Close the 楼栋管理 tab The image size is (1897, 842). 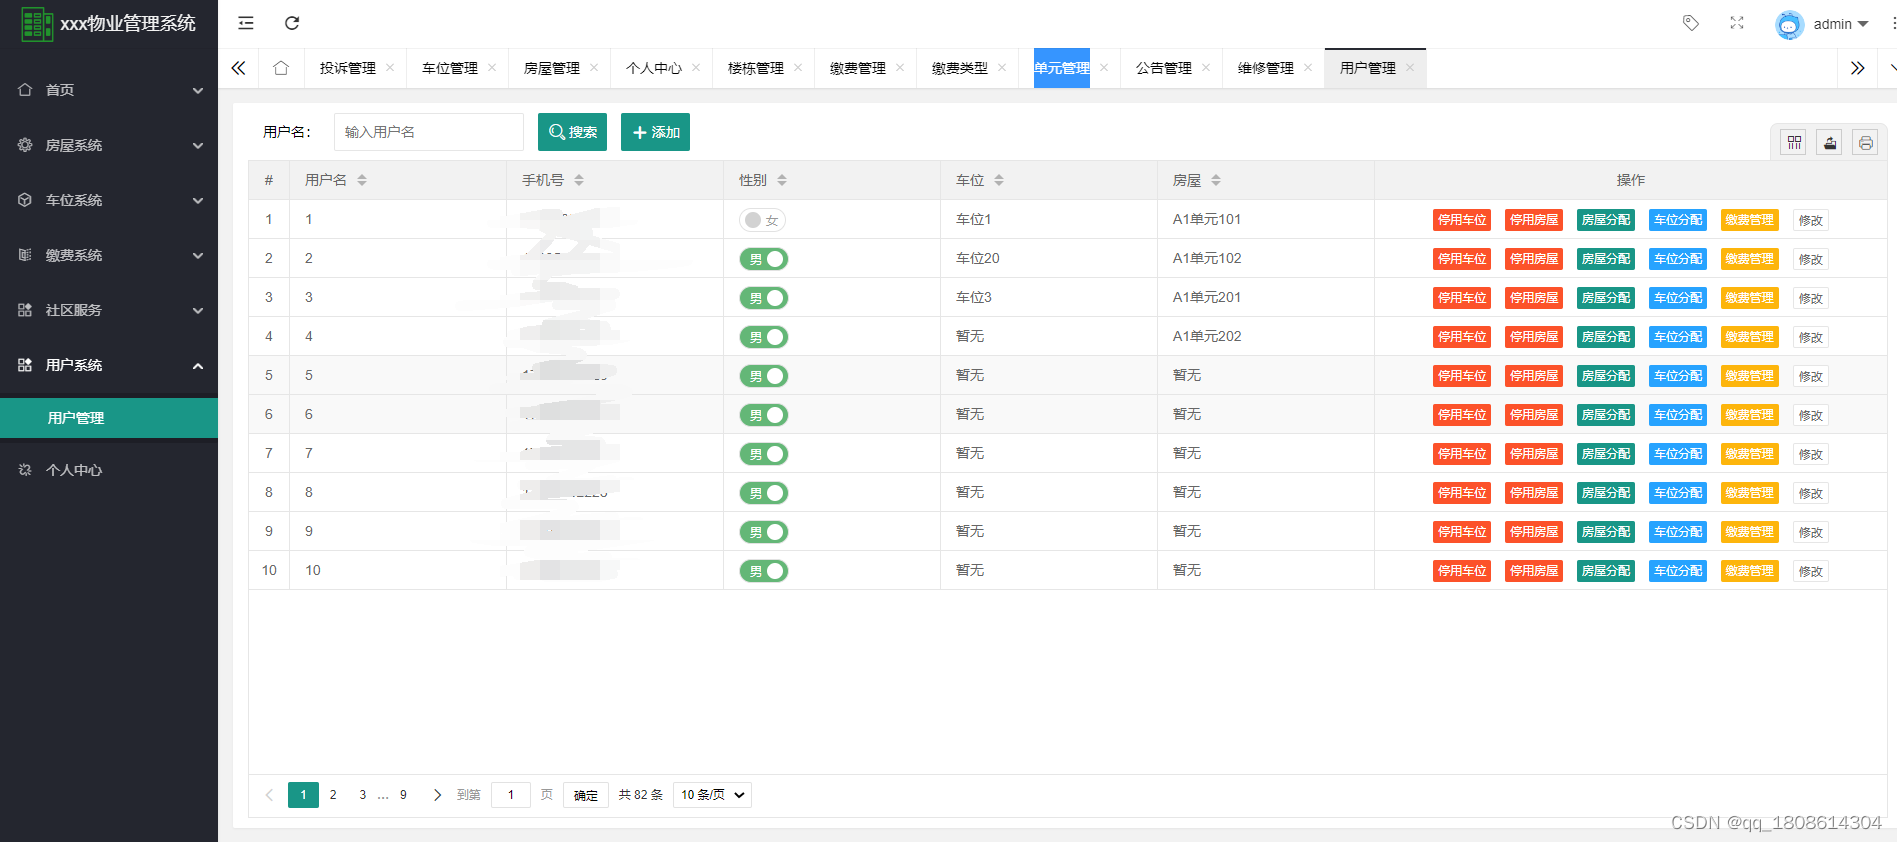point(798,68)
